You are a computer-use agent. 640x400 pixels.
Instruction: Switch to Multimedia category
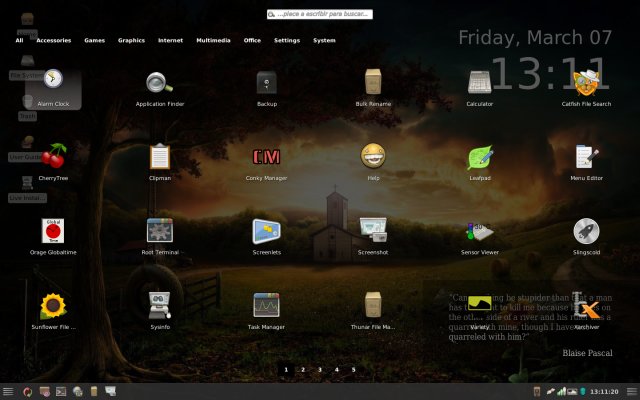213,40
